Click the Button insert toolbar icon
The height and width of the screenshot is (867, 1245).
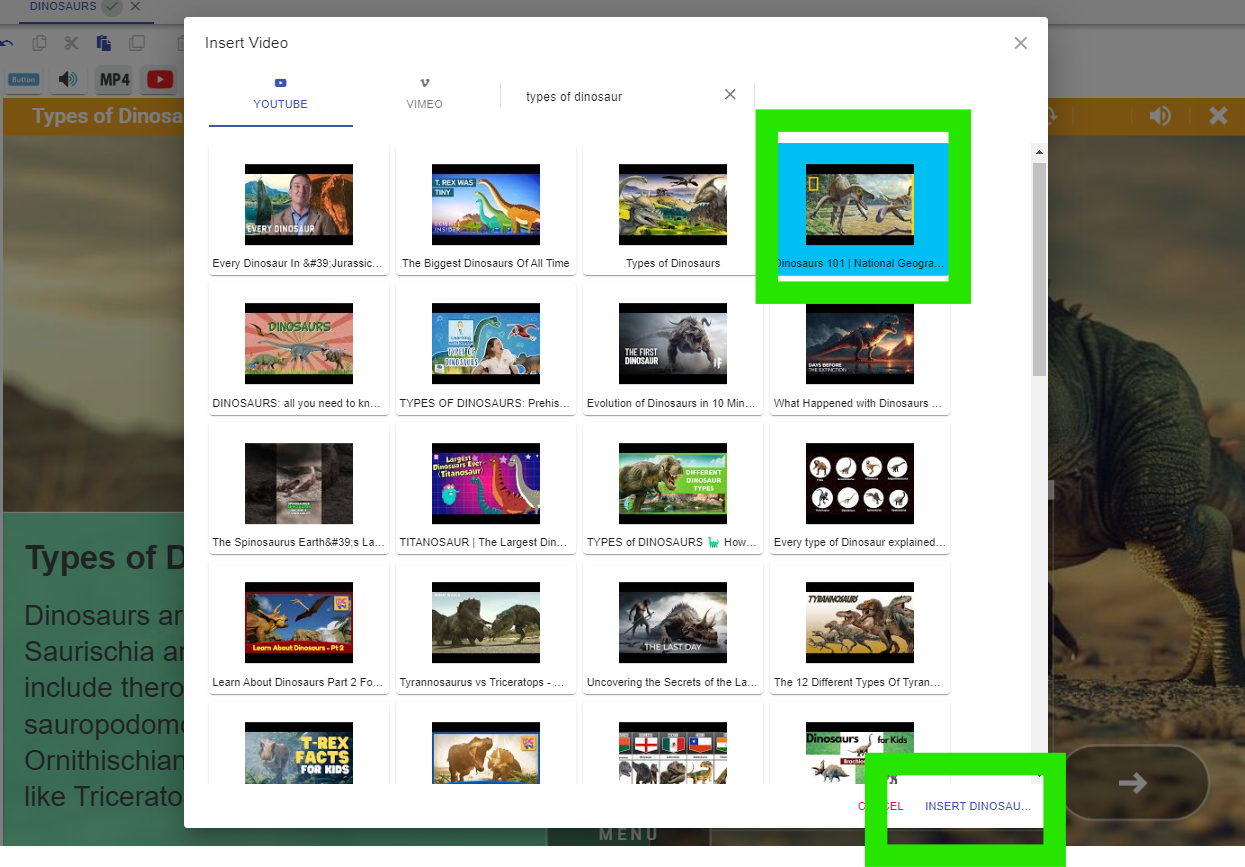(x=23, y=79)
